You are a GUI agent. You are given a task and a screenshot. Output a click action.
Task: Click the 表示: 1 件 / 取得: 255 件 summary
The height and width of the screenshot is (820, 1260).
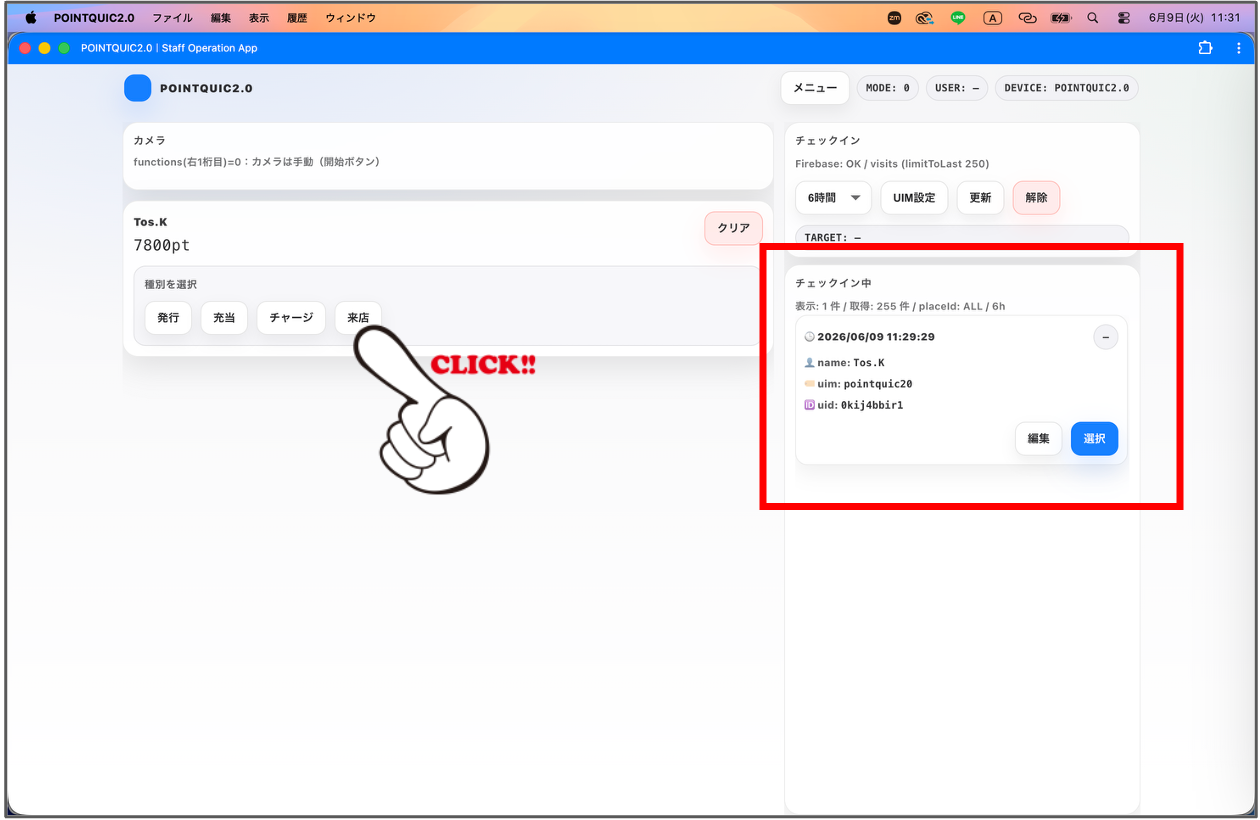click(900, 306)
